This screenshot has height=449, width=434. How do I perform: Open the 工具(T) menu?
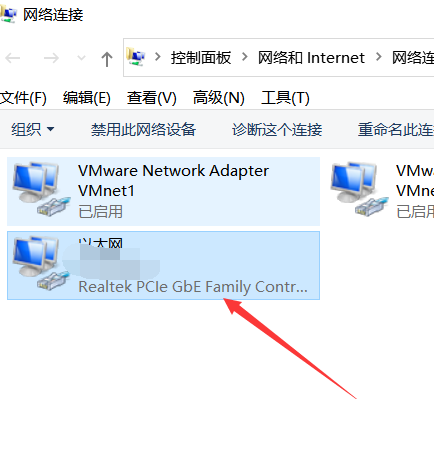pyautogui.click(x=285, y=98)
